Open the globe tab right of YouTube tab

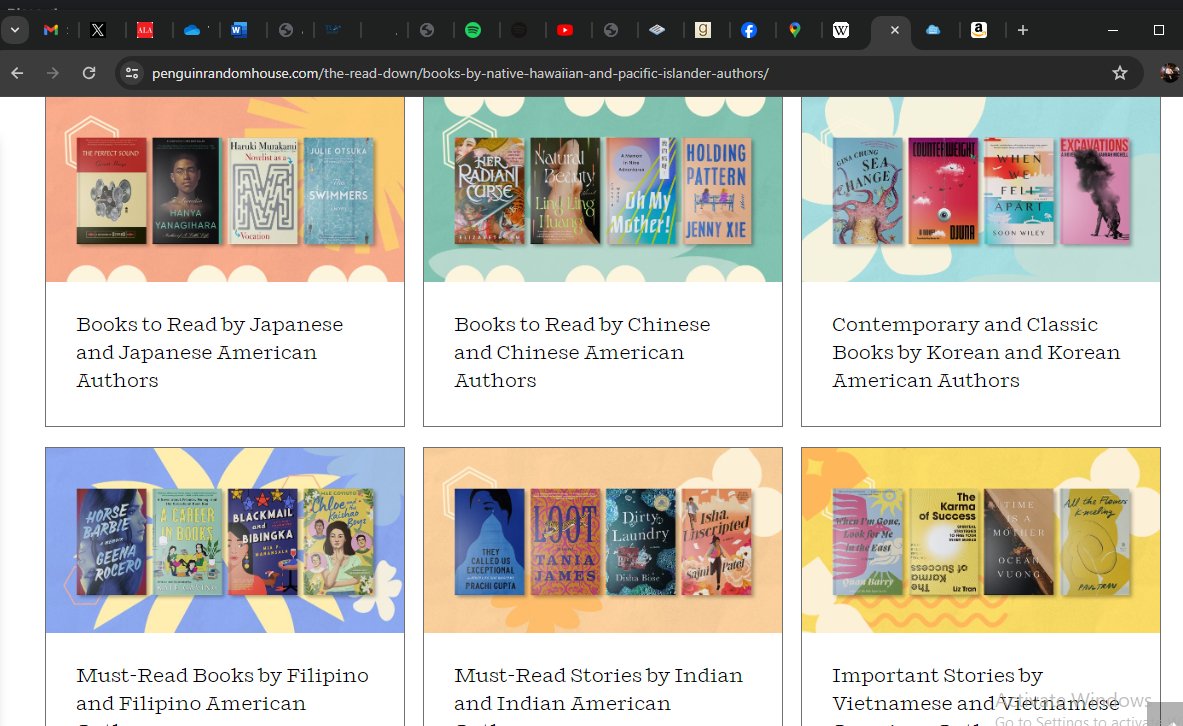pyautogui.click(x=611, y=30)
